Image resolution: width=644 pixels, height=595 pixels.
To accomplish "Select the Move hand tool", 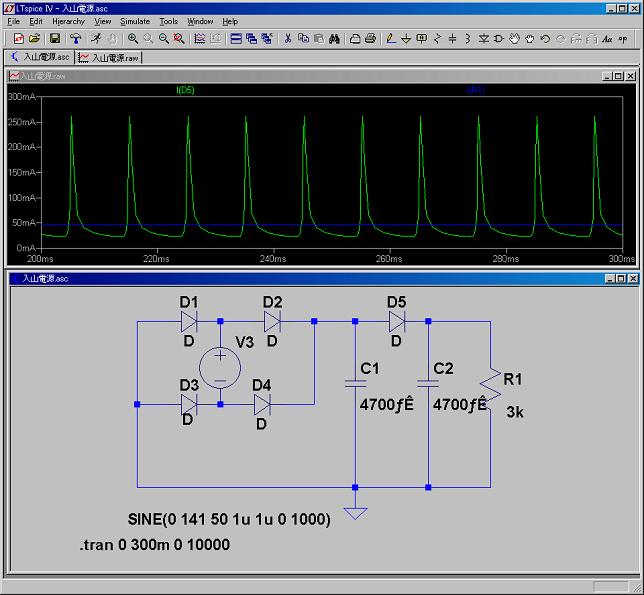I will coord(514,39).
